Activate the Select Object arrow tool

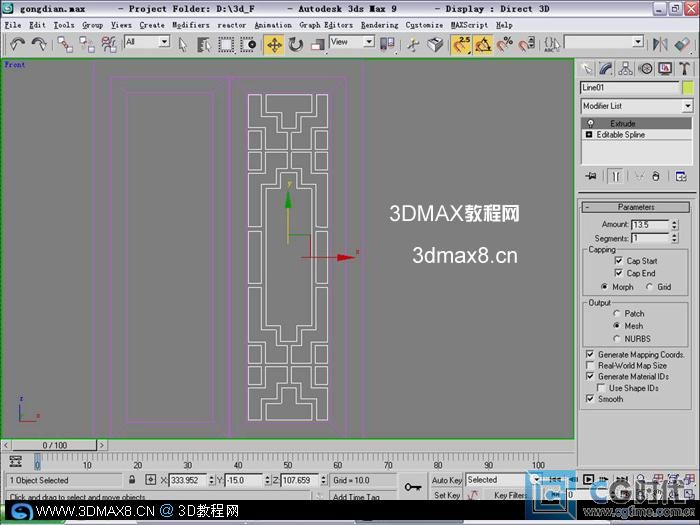point(182,44)
